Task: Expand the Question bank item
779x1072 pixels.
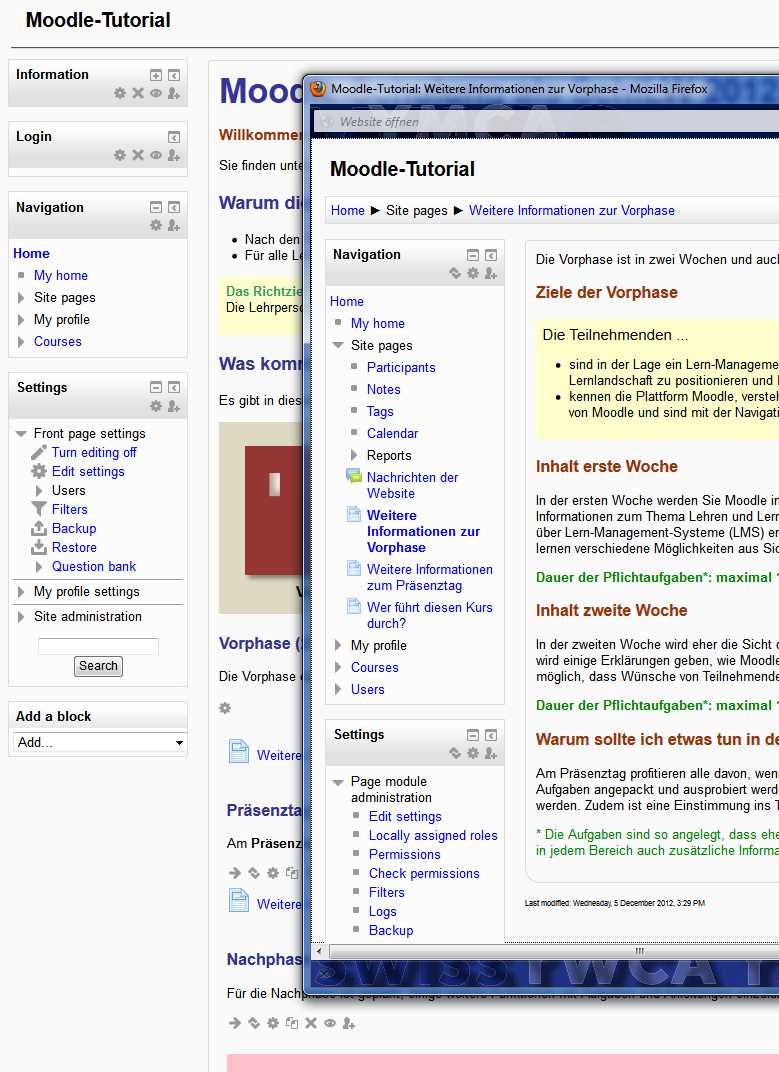Action: pos(39,567)
